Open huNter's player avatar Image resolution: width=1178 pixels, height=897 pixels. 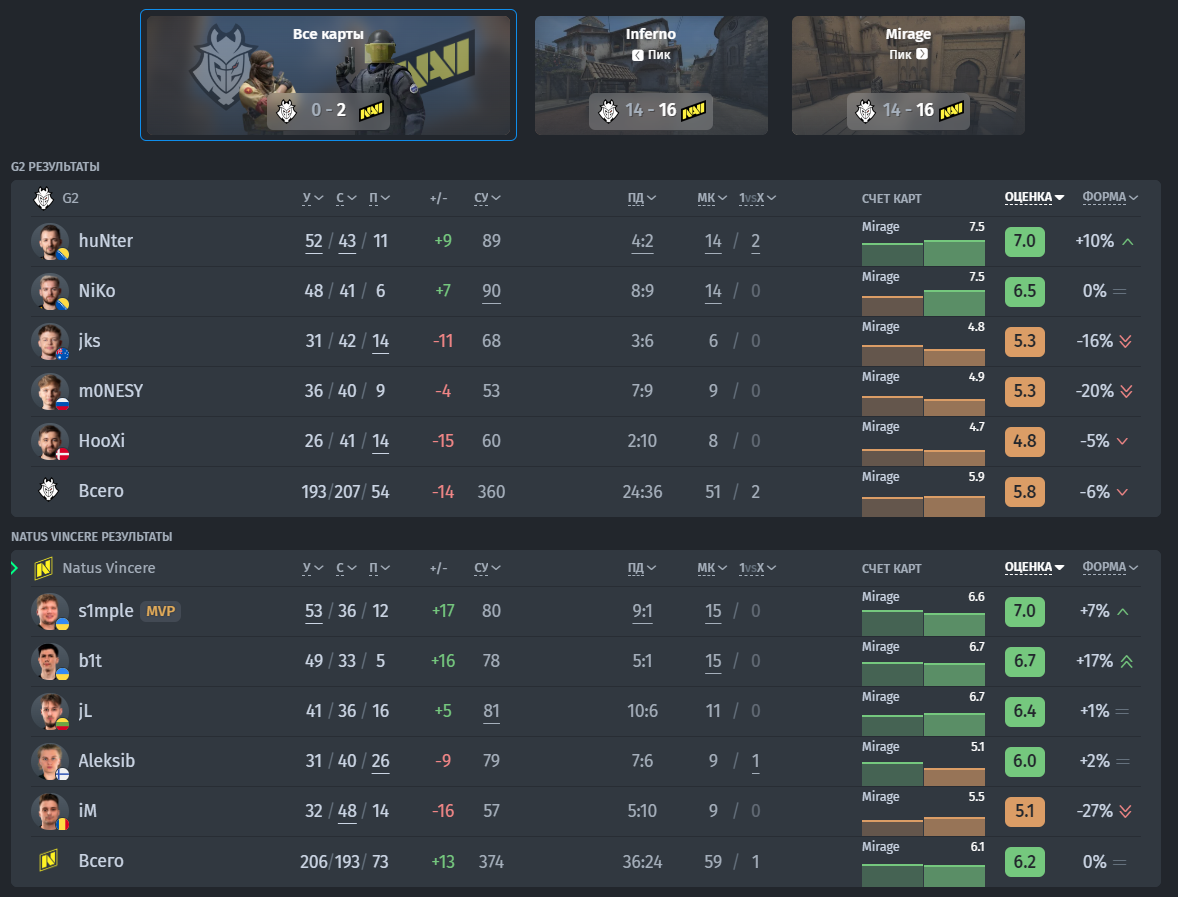coord(50,241)
